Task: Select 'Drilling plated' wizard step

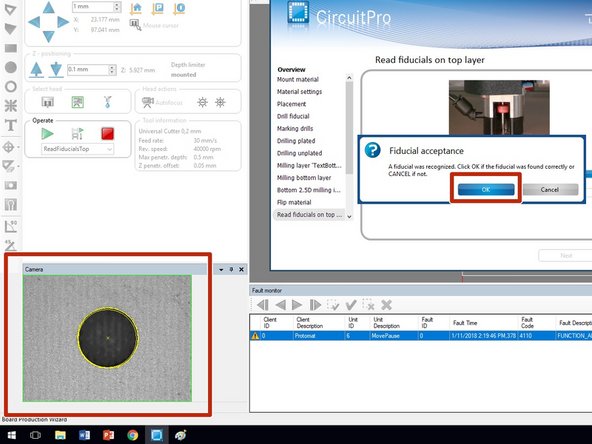Action: pos(296,141)
